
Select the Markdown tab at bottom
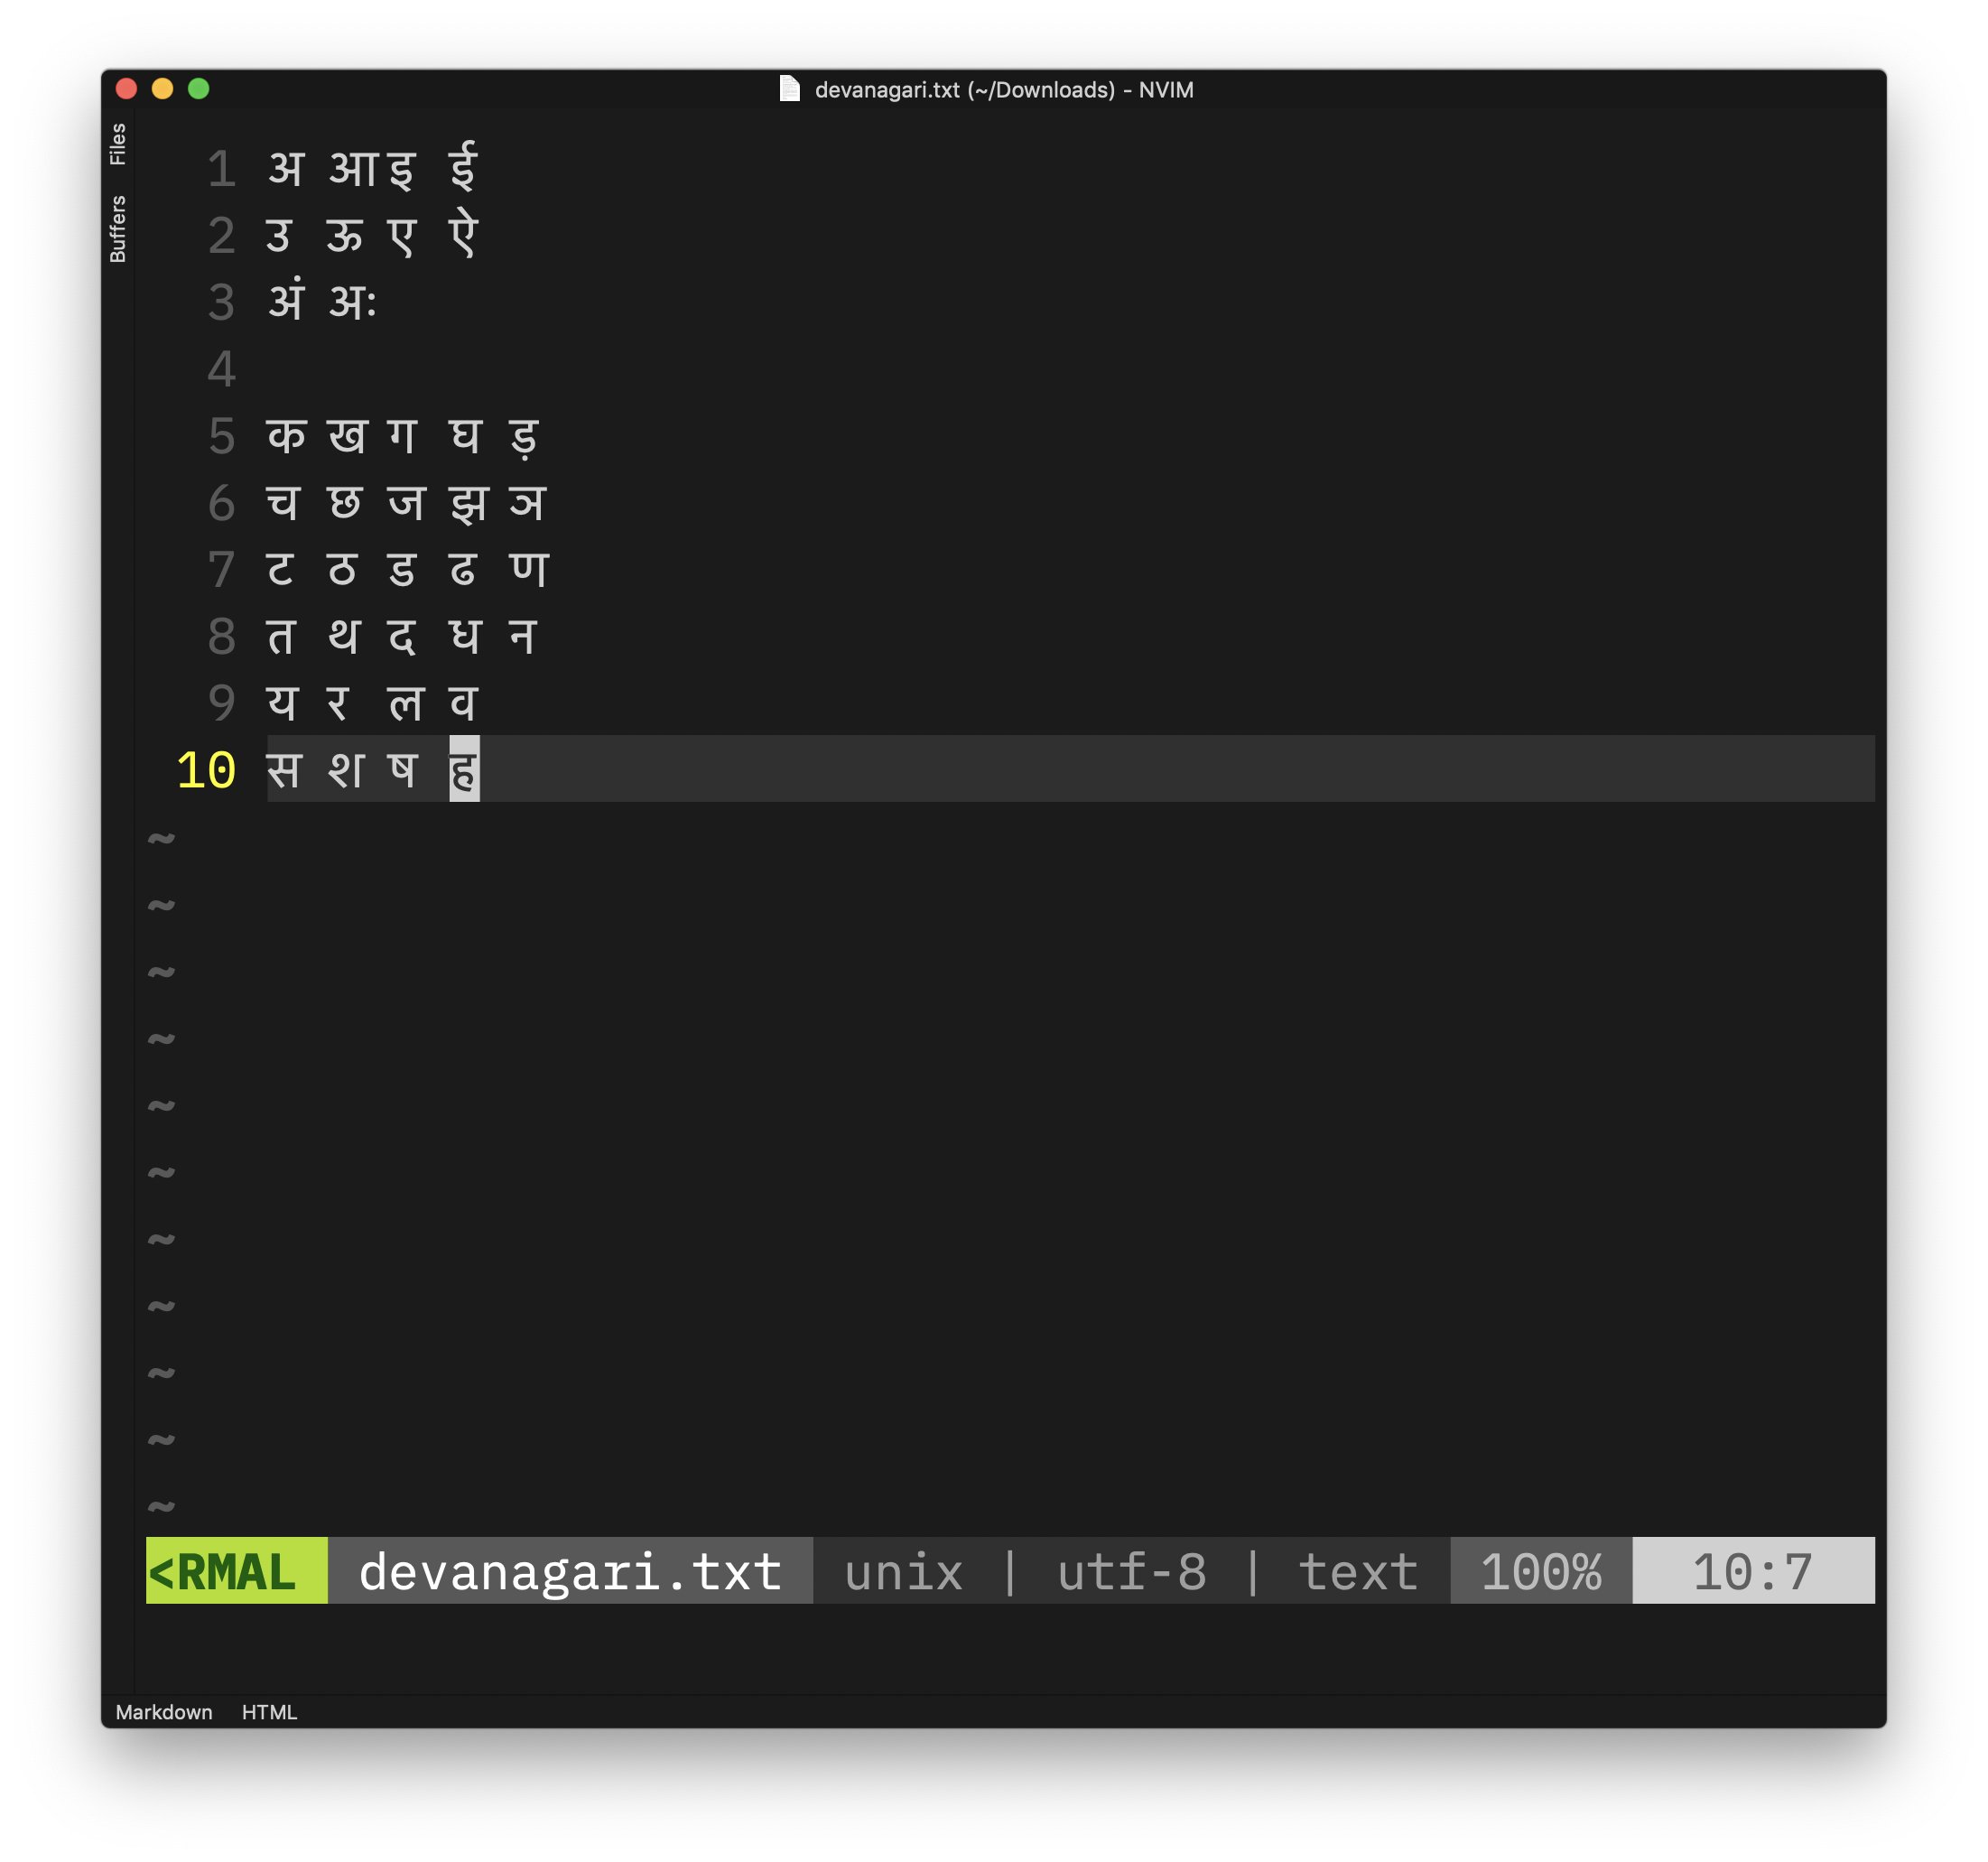(164, 1712)
